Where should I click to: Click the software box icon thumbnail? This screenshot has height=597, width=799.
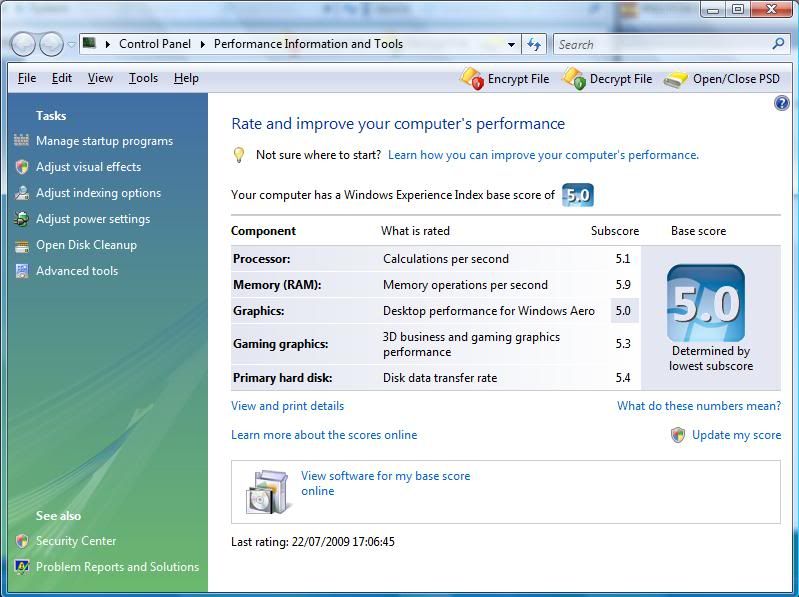(267, 490)
